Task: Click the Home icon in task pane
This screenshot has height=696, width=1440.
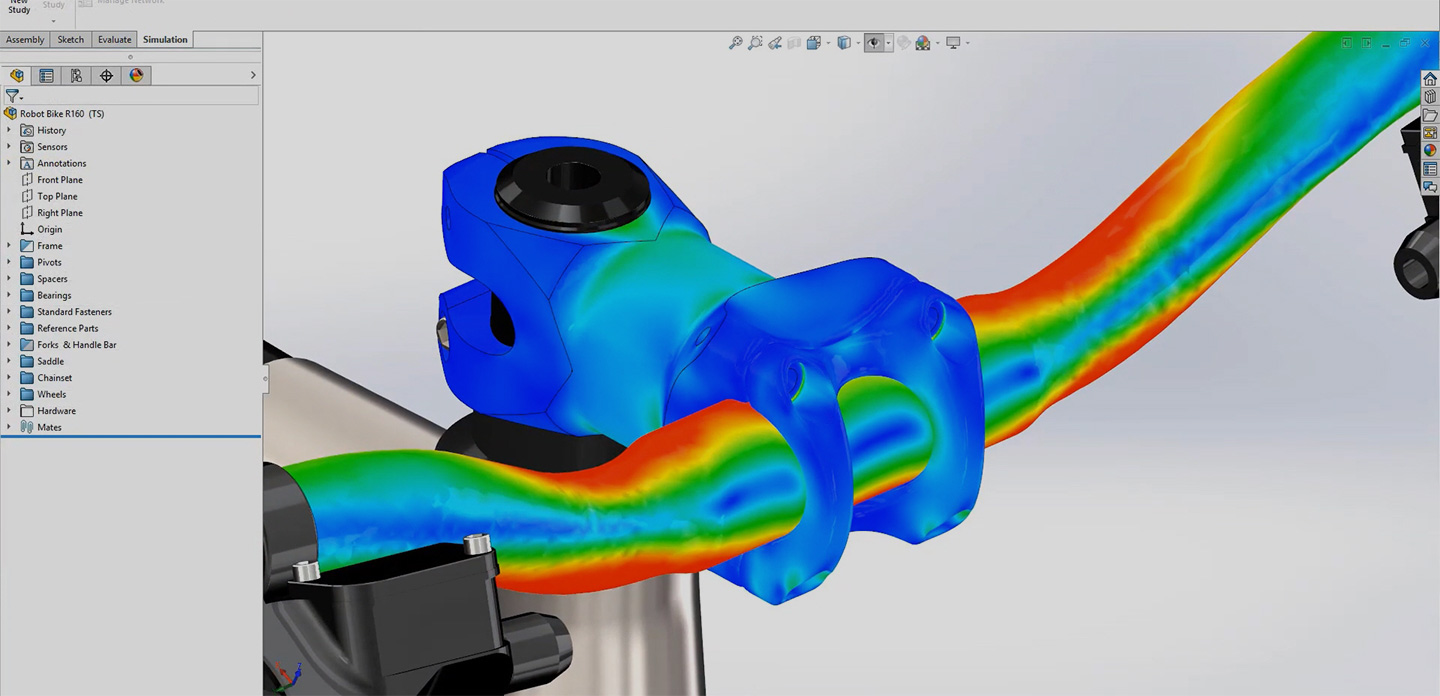Action: point(1428,78)
